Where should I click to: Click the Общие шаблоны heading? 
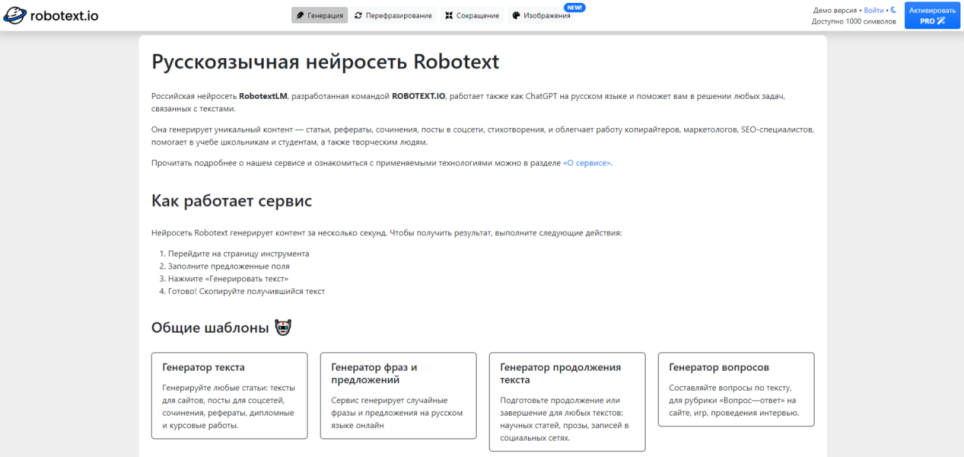pos(210,328)
